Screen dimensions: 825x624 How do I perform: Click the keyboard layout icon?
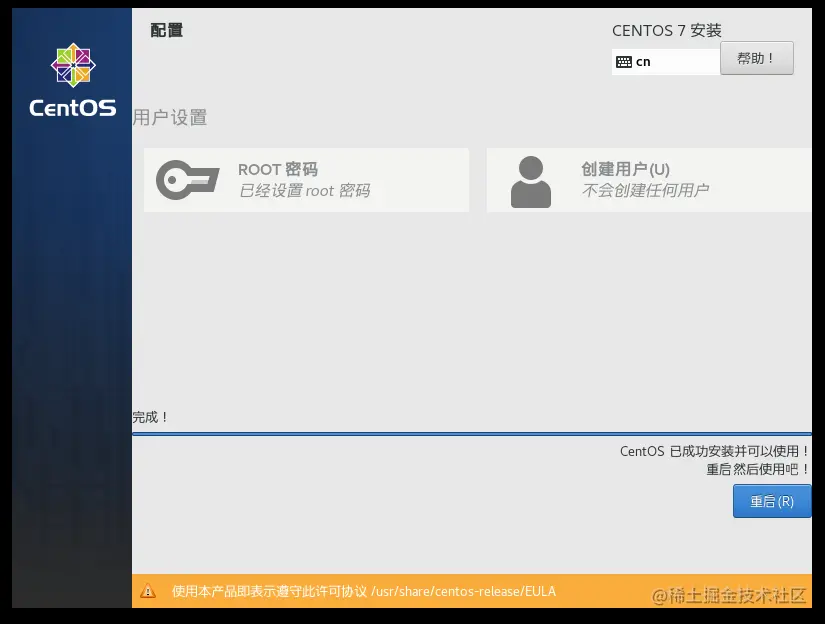coord(623,62)
